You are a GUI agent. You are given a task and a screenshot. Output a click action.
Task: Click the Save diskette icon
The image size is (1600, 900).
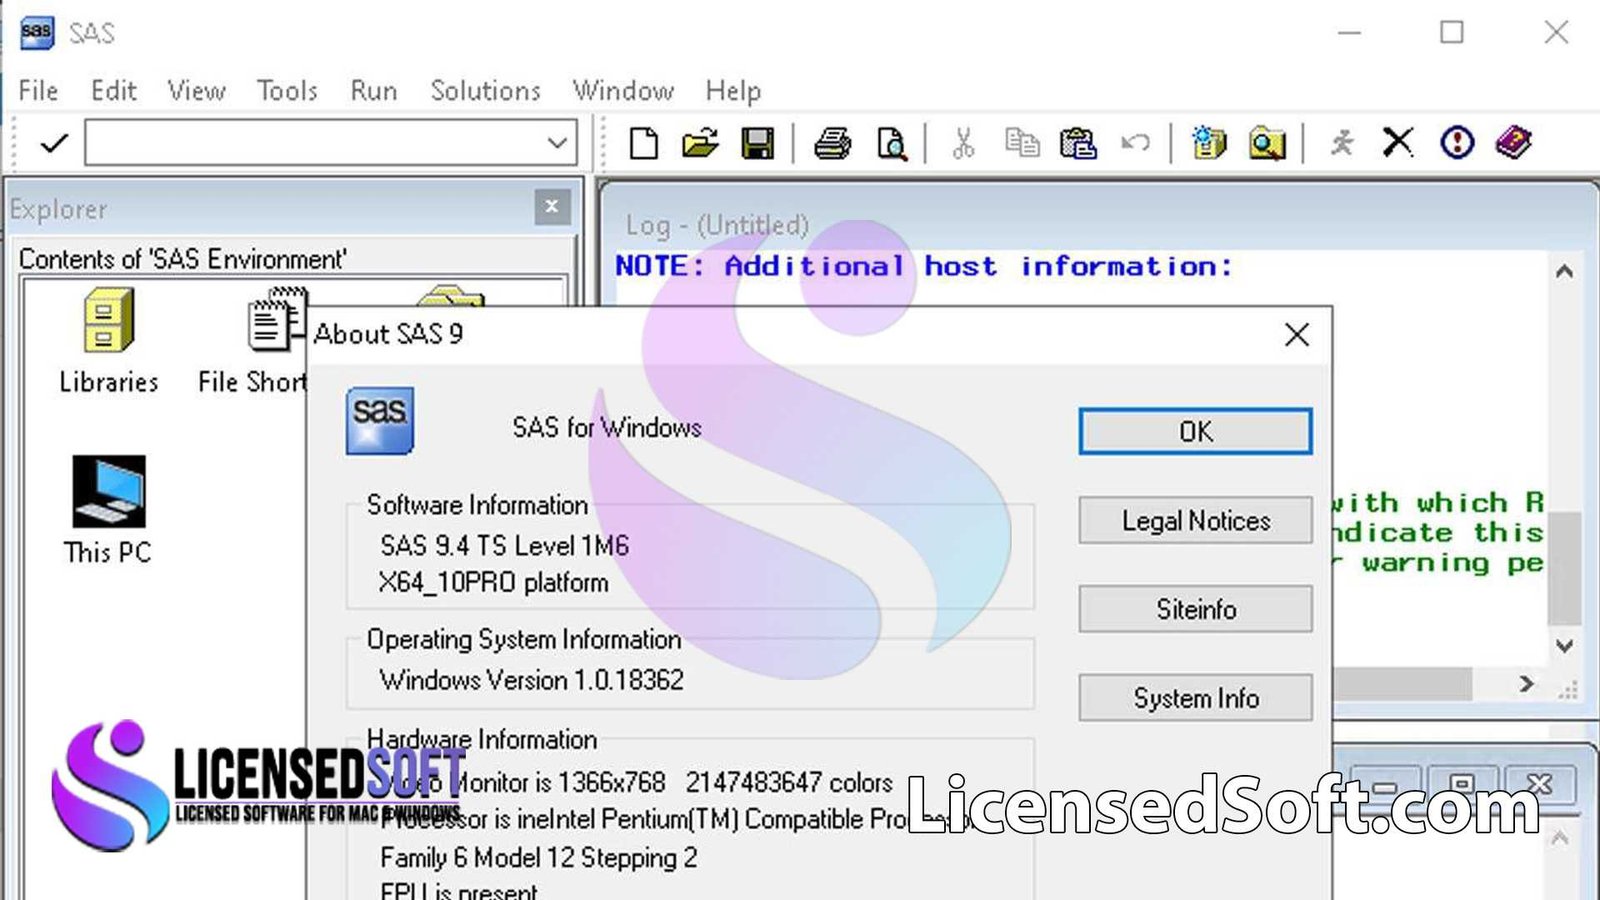(761, 142)
